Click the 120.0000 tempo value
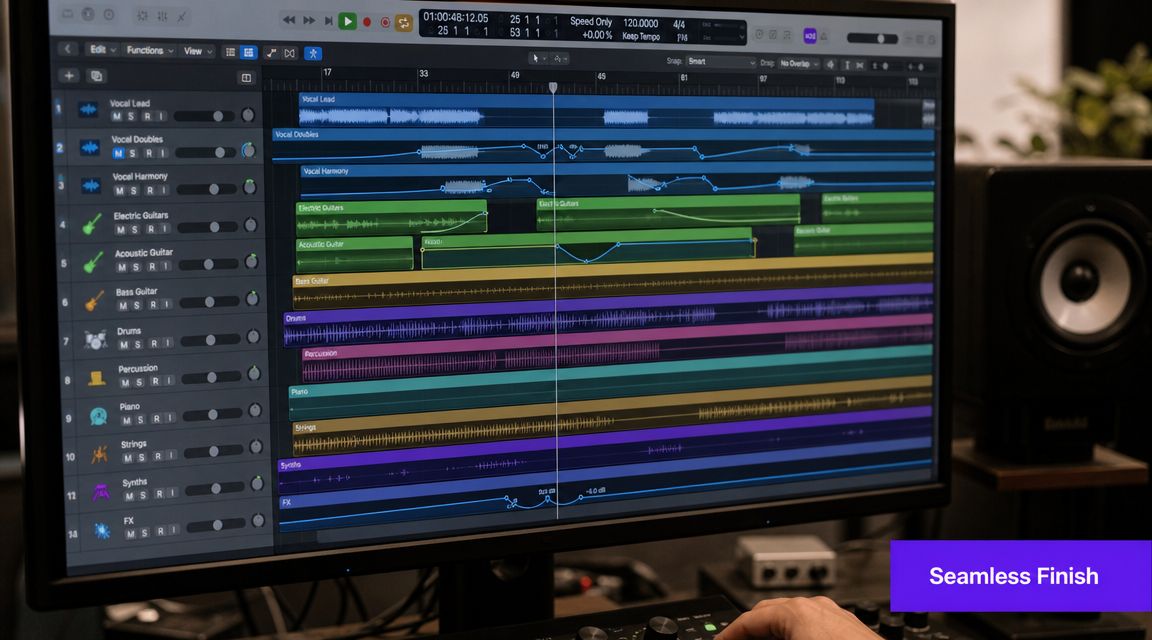Image resolution: width=1152 pixels, height=640 pixels. 641,23
